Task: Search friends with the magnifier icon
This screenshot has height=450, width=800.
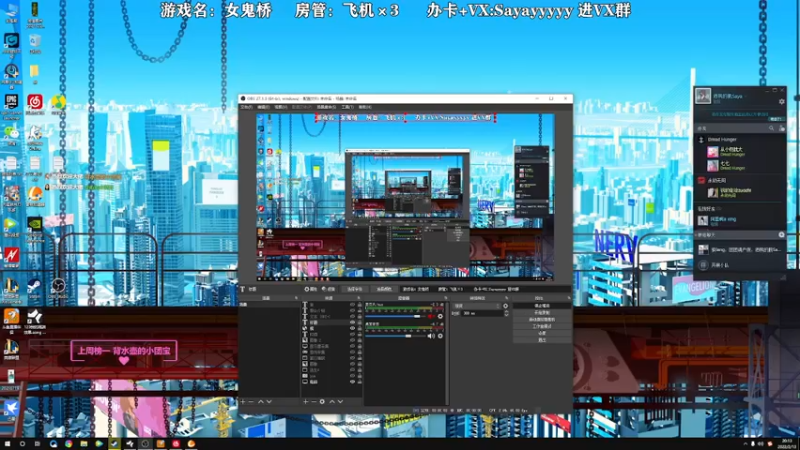Action: coord(771,129)
